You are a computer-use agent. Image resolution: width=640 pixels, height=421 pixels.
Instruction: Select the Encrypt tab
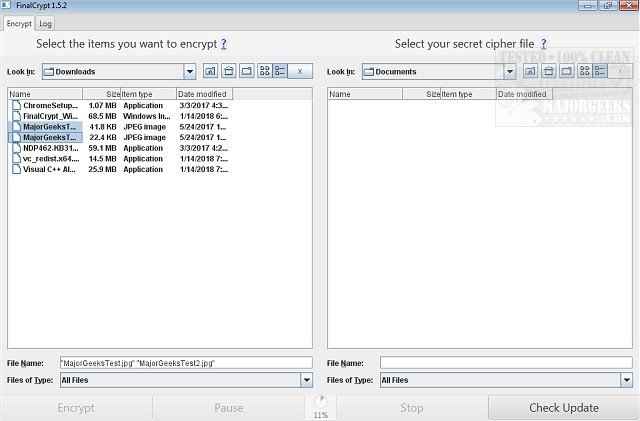pyautogui.click(x=19, y=23)
